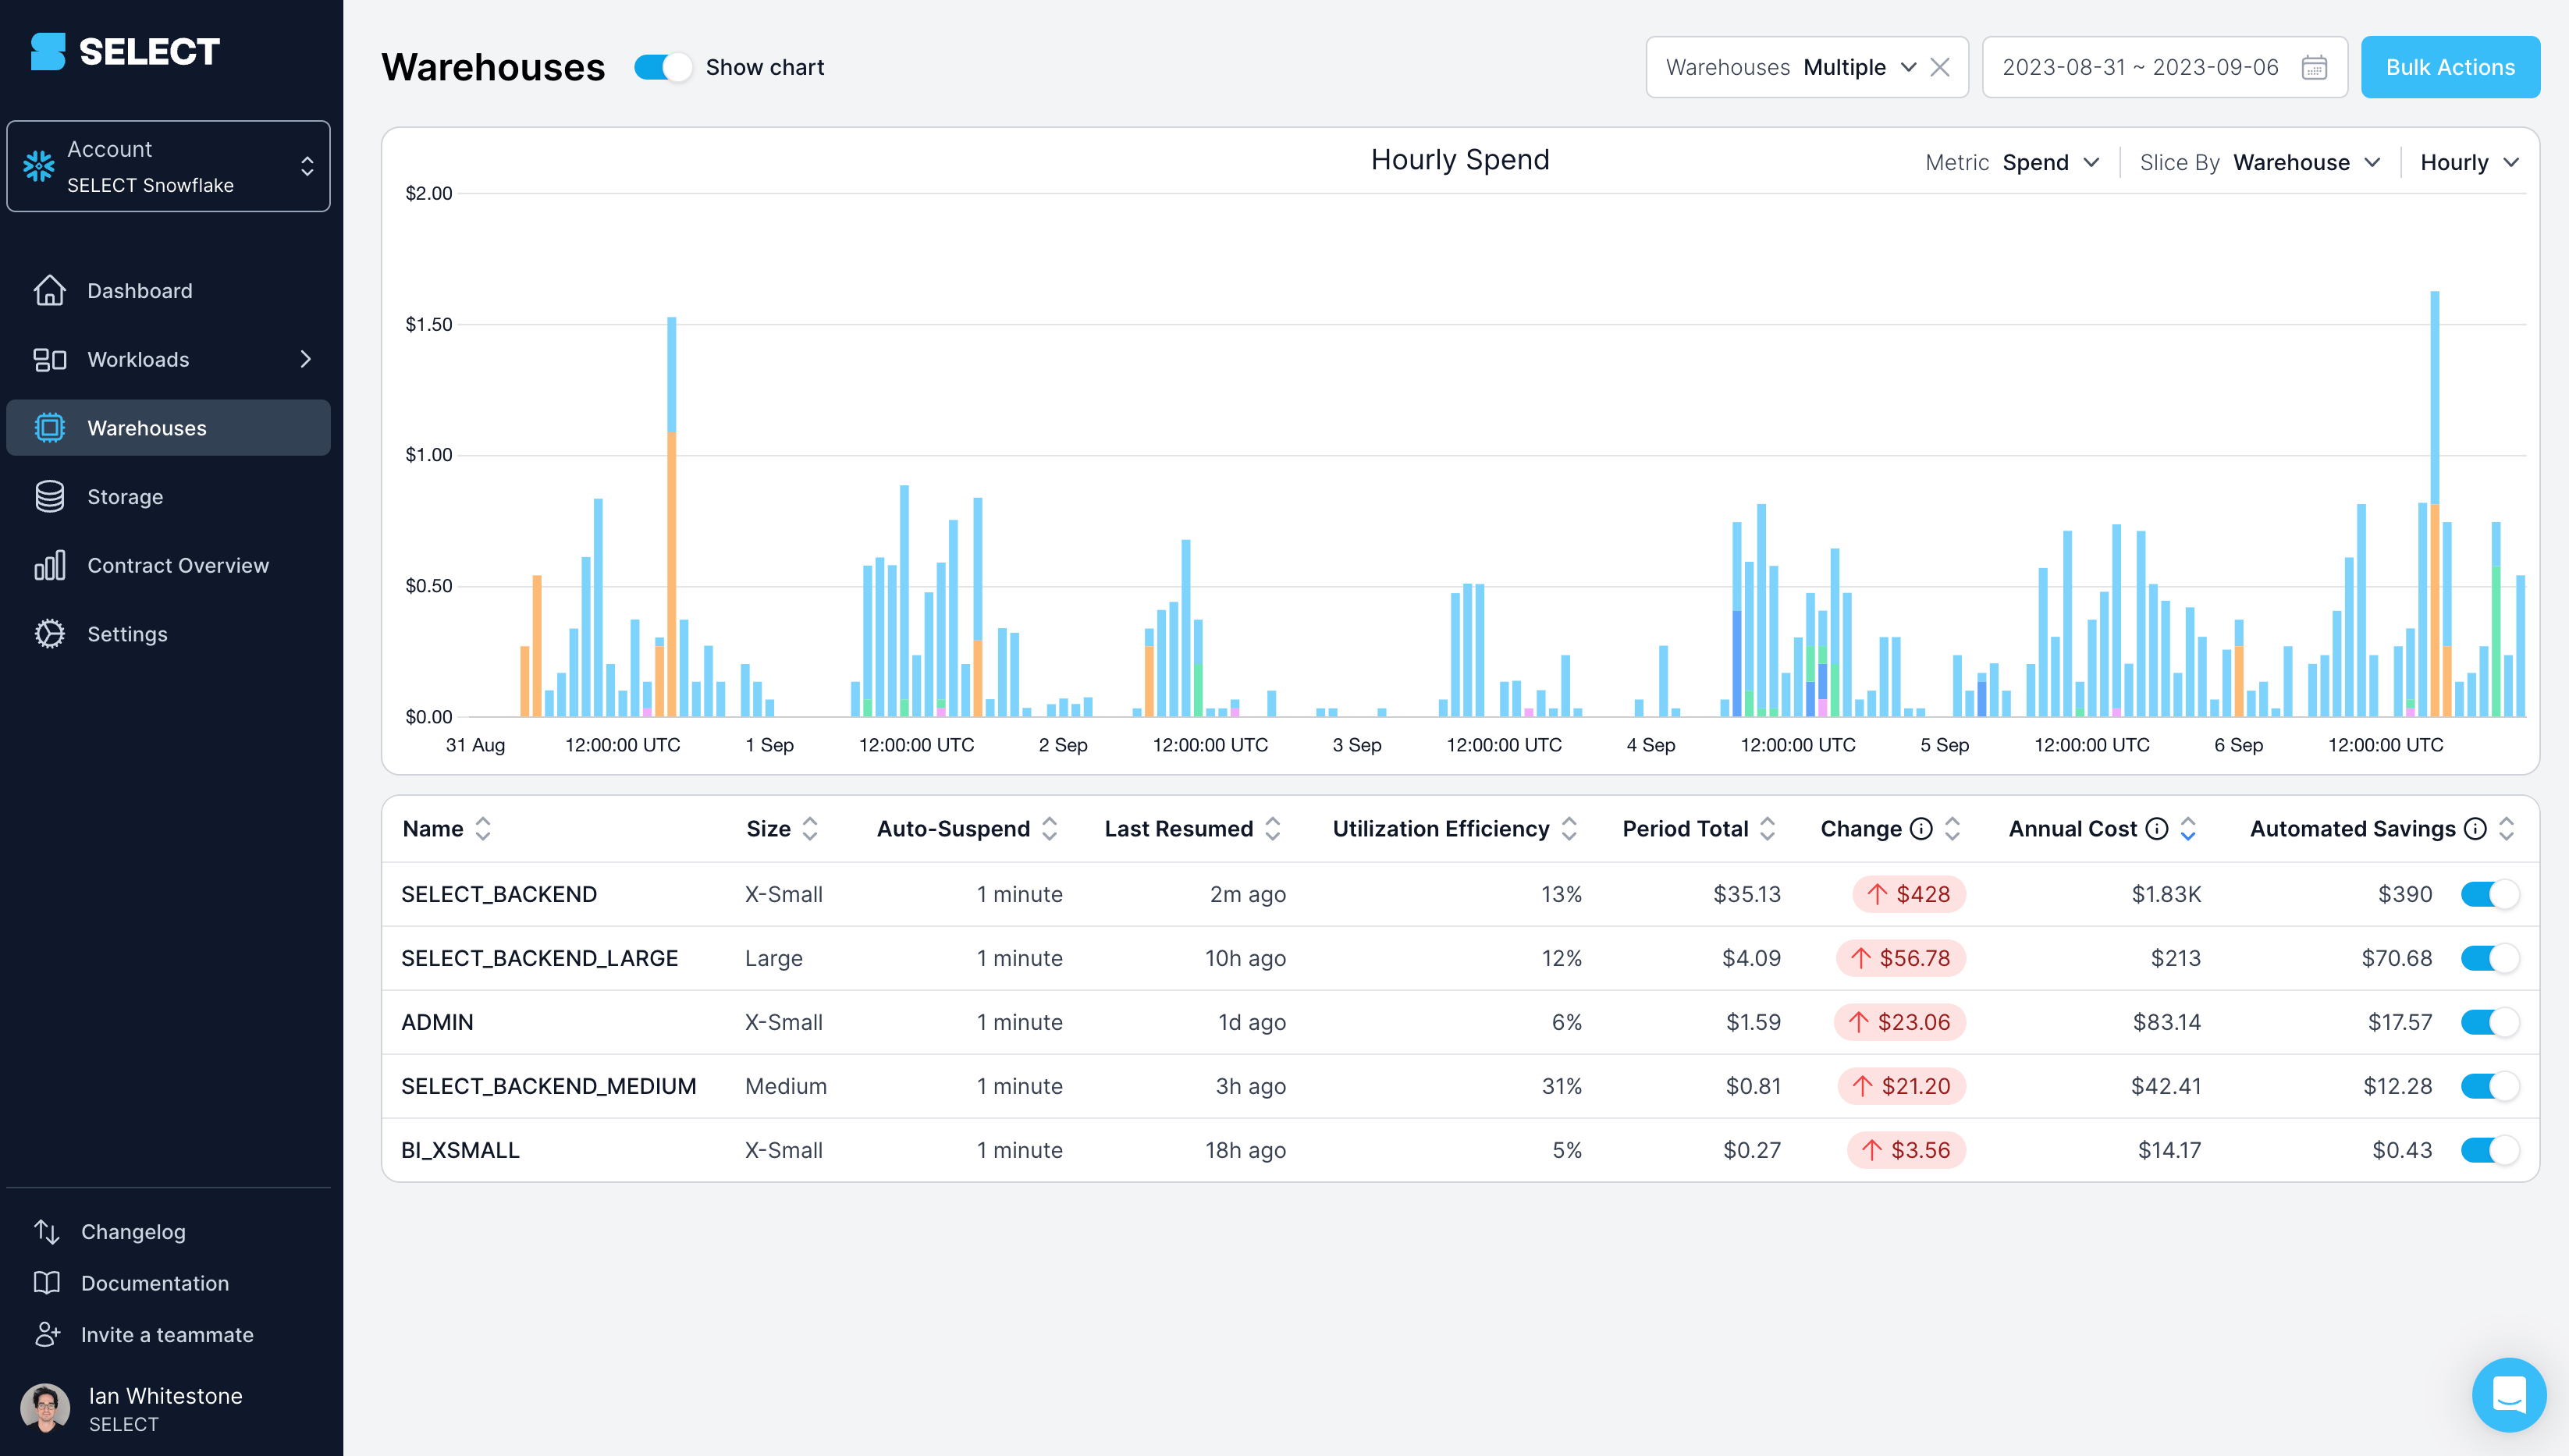Viewport: 2569px width, 1456px height.
Task: Disable Automated Savings for SELECT_BACKEND
Action: point(2489,893)
